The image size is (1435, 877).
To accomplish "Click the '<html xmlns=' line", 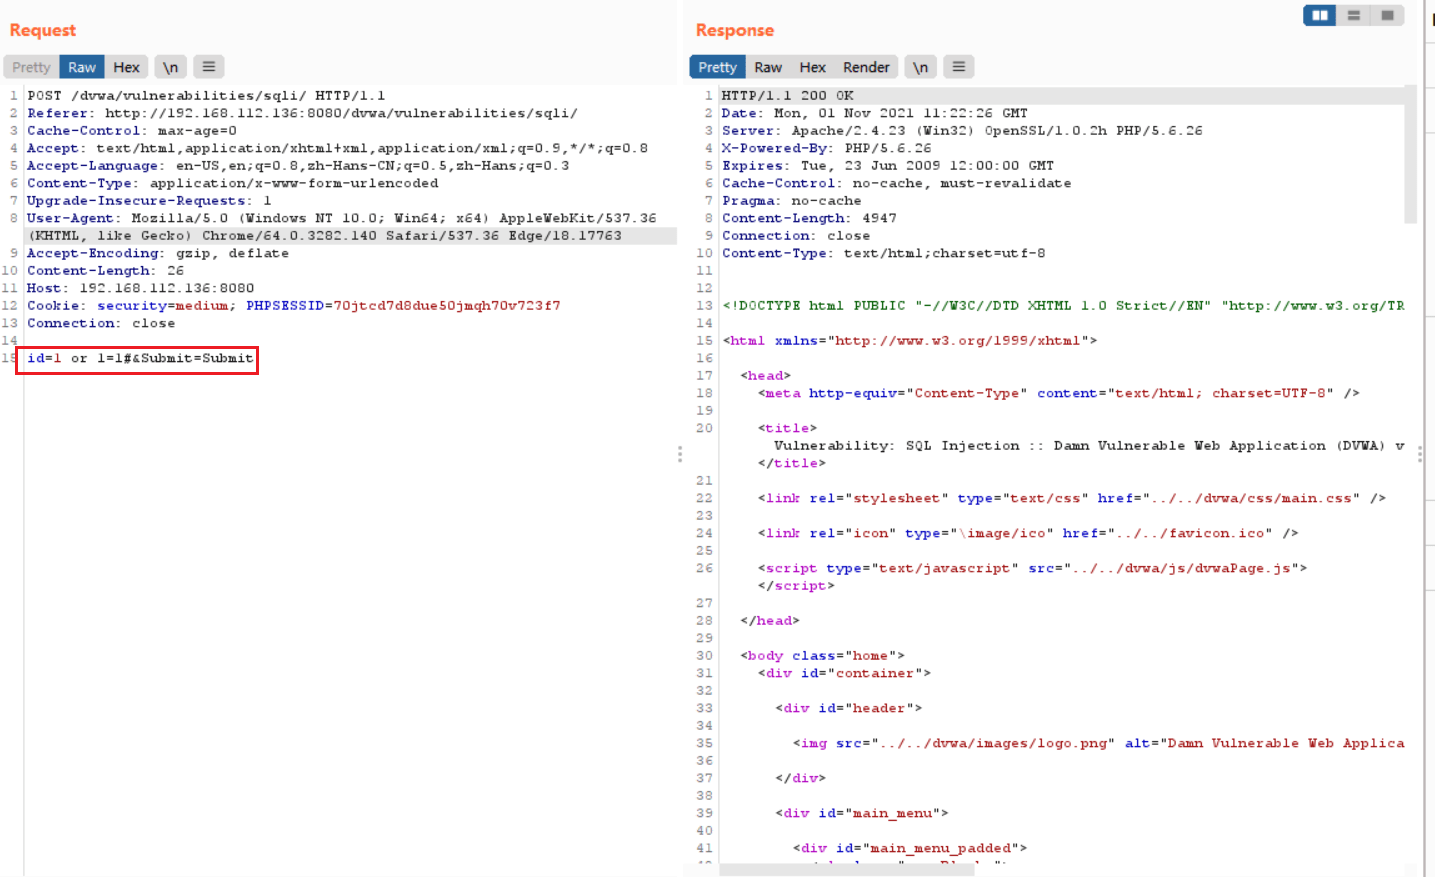I will pos(910,341).
